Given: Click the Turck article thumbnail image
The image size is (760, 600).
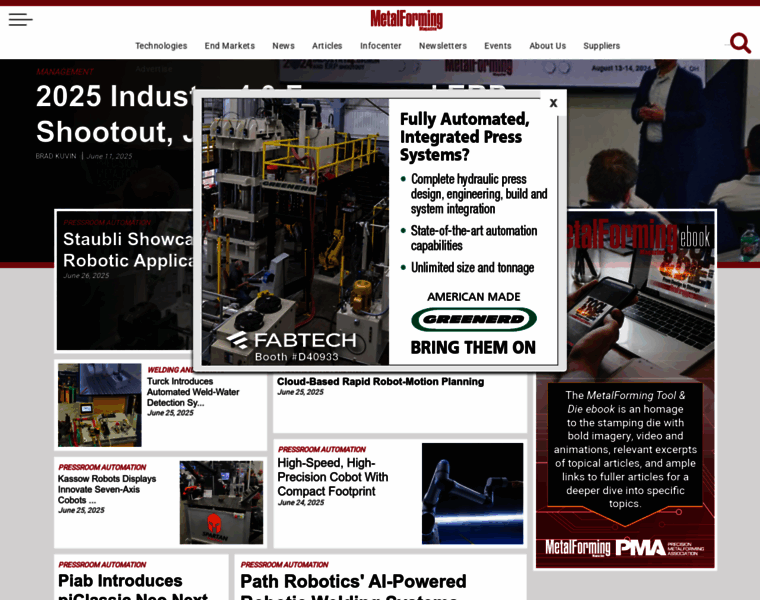Looking at the screenshot, I should (x=100, y=405).
